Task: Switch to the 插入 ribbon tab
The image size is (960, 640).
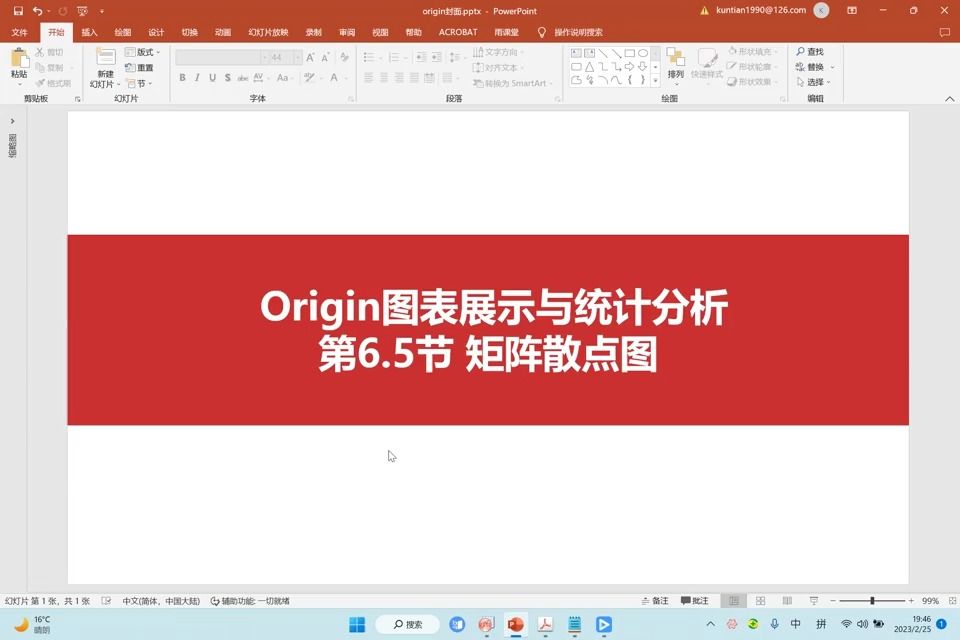Action: pos(88,31)
